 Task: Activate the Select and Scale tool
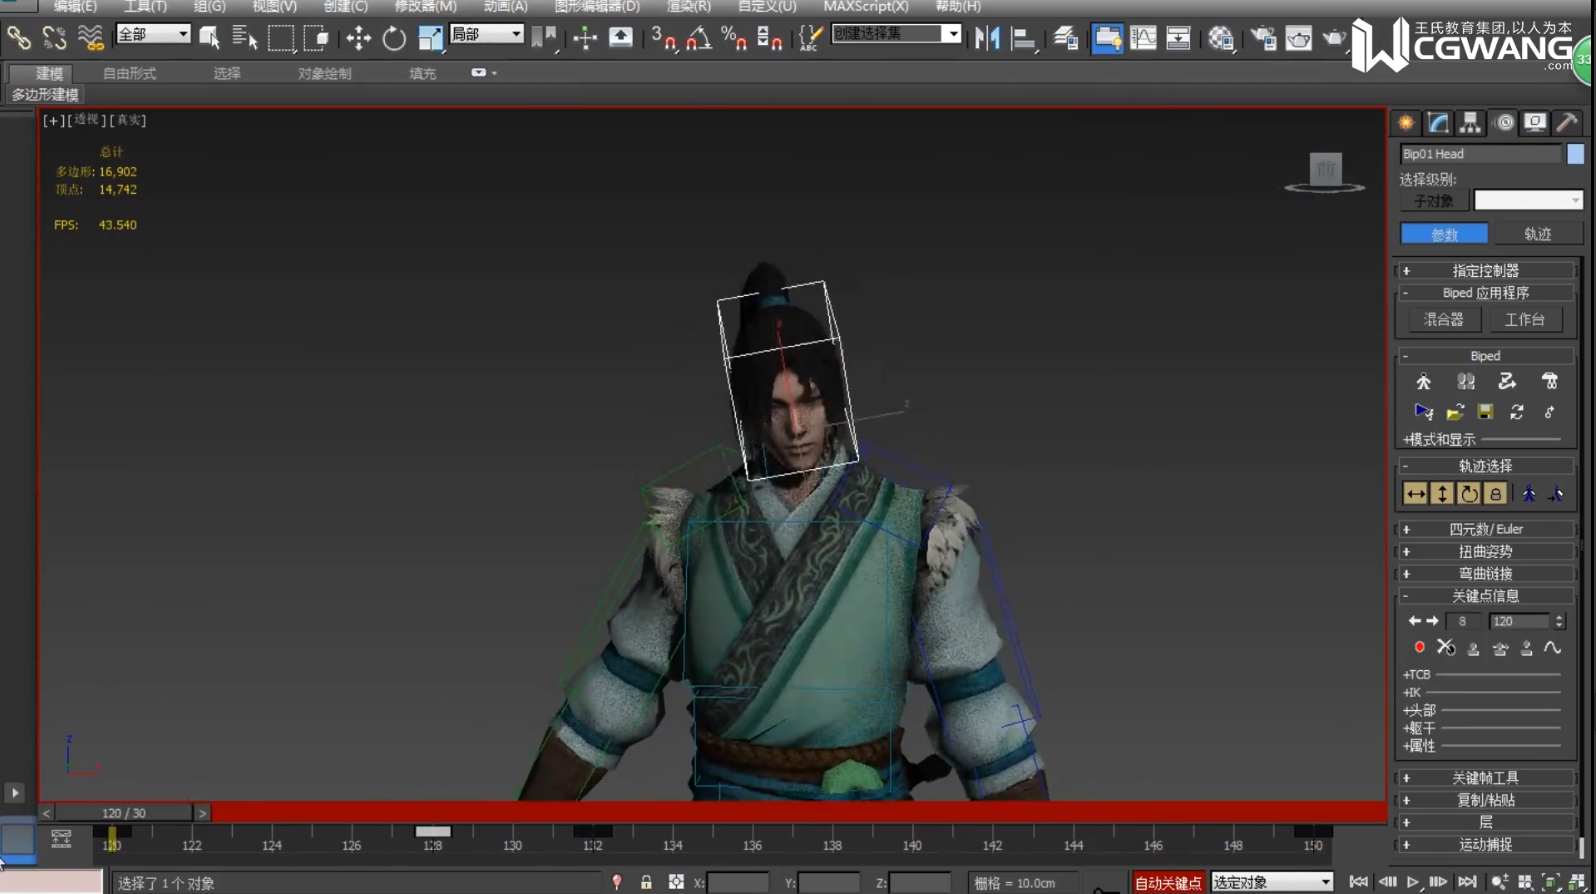click(430, 38)
